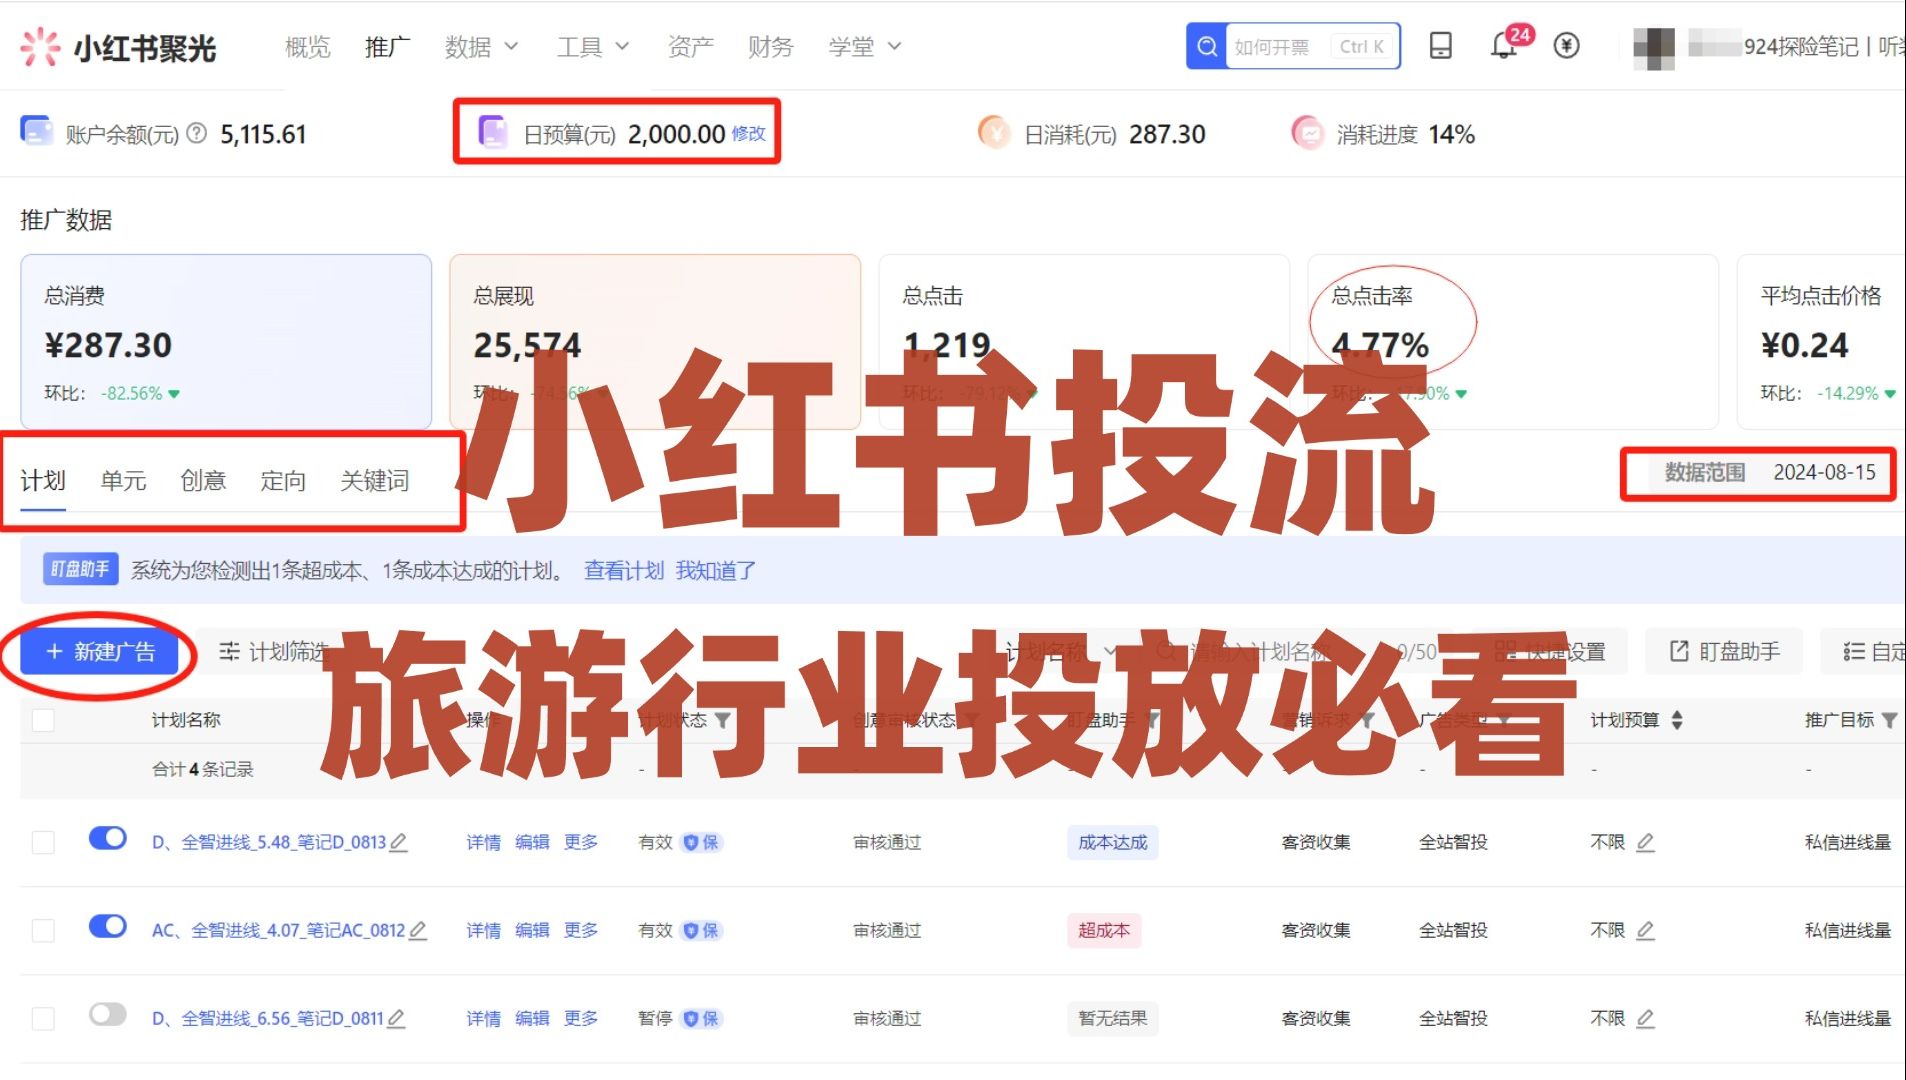Click the 小红书聚光 logo
This screenshot has height=1080, width=1906.
(x=118, y=47)
